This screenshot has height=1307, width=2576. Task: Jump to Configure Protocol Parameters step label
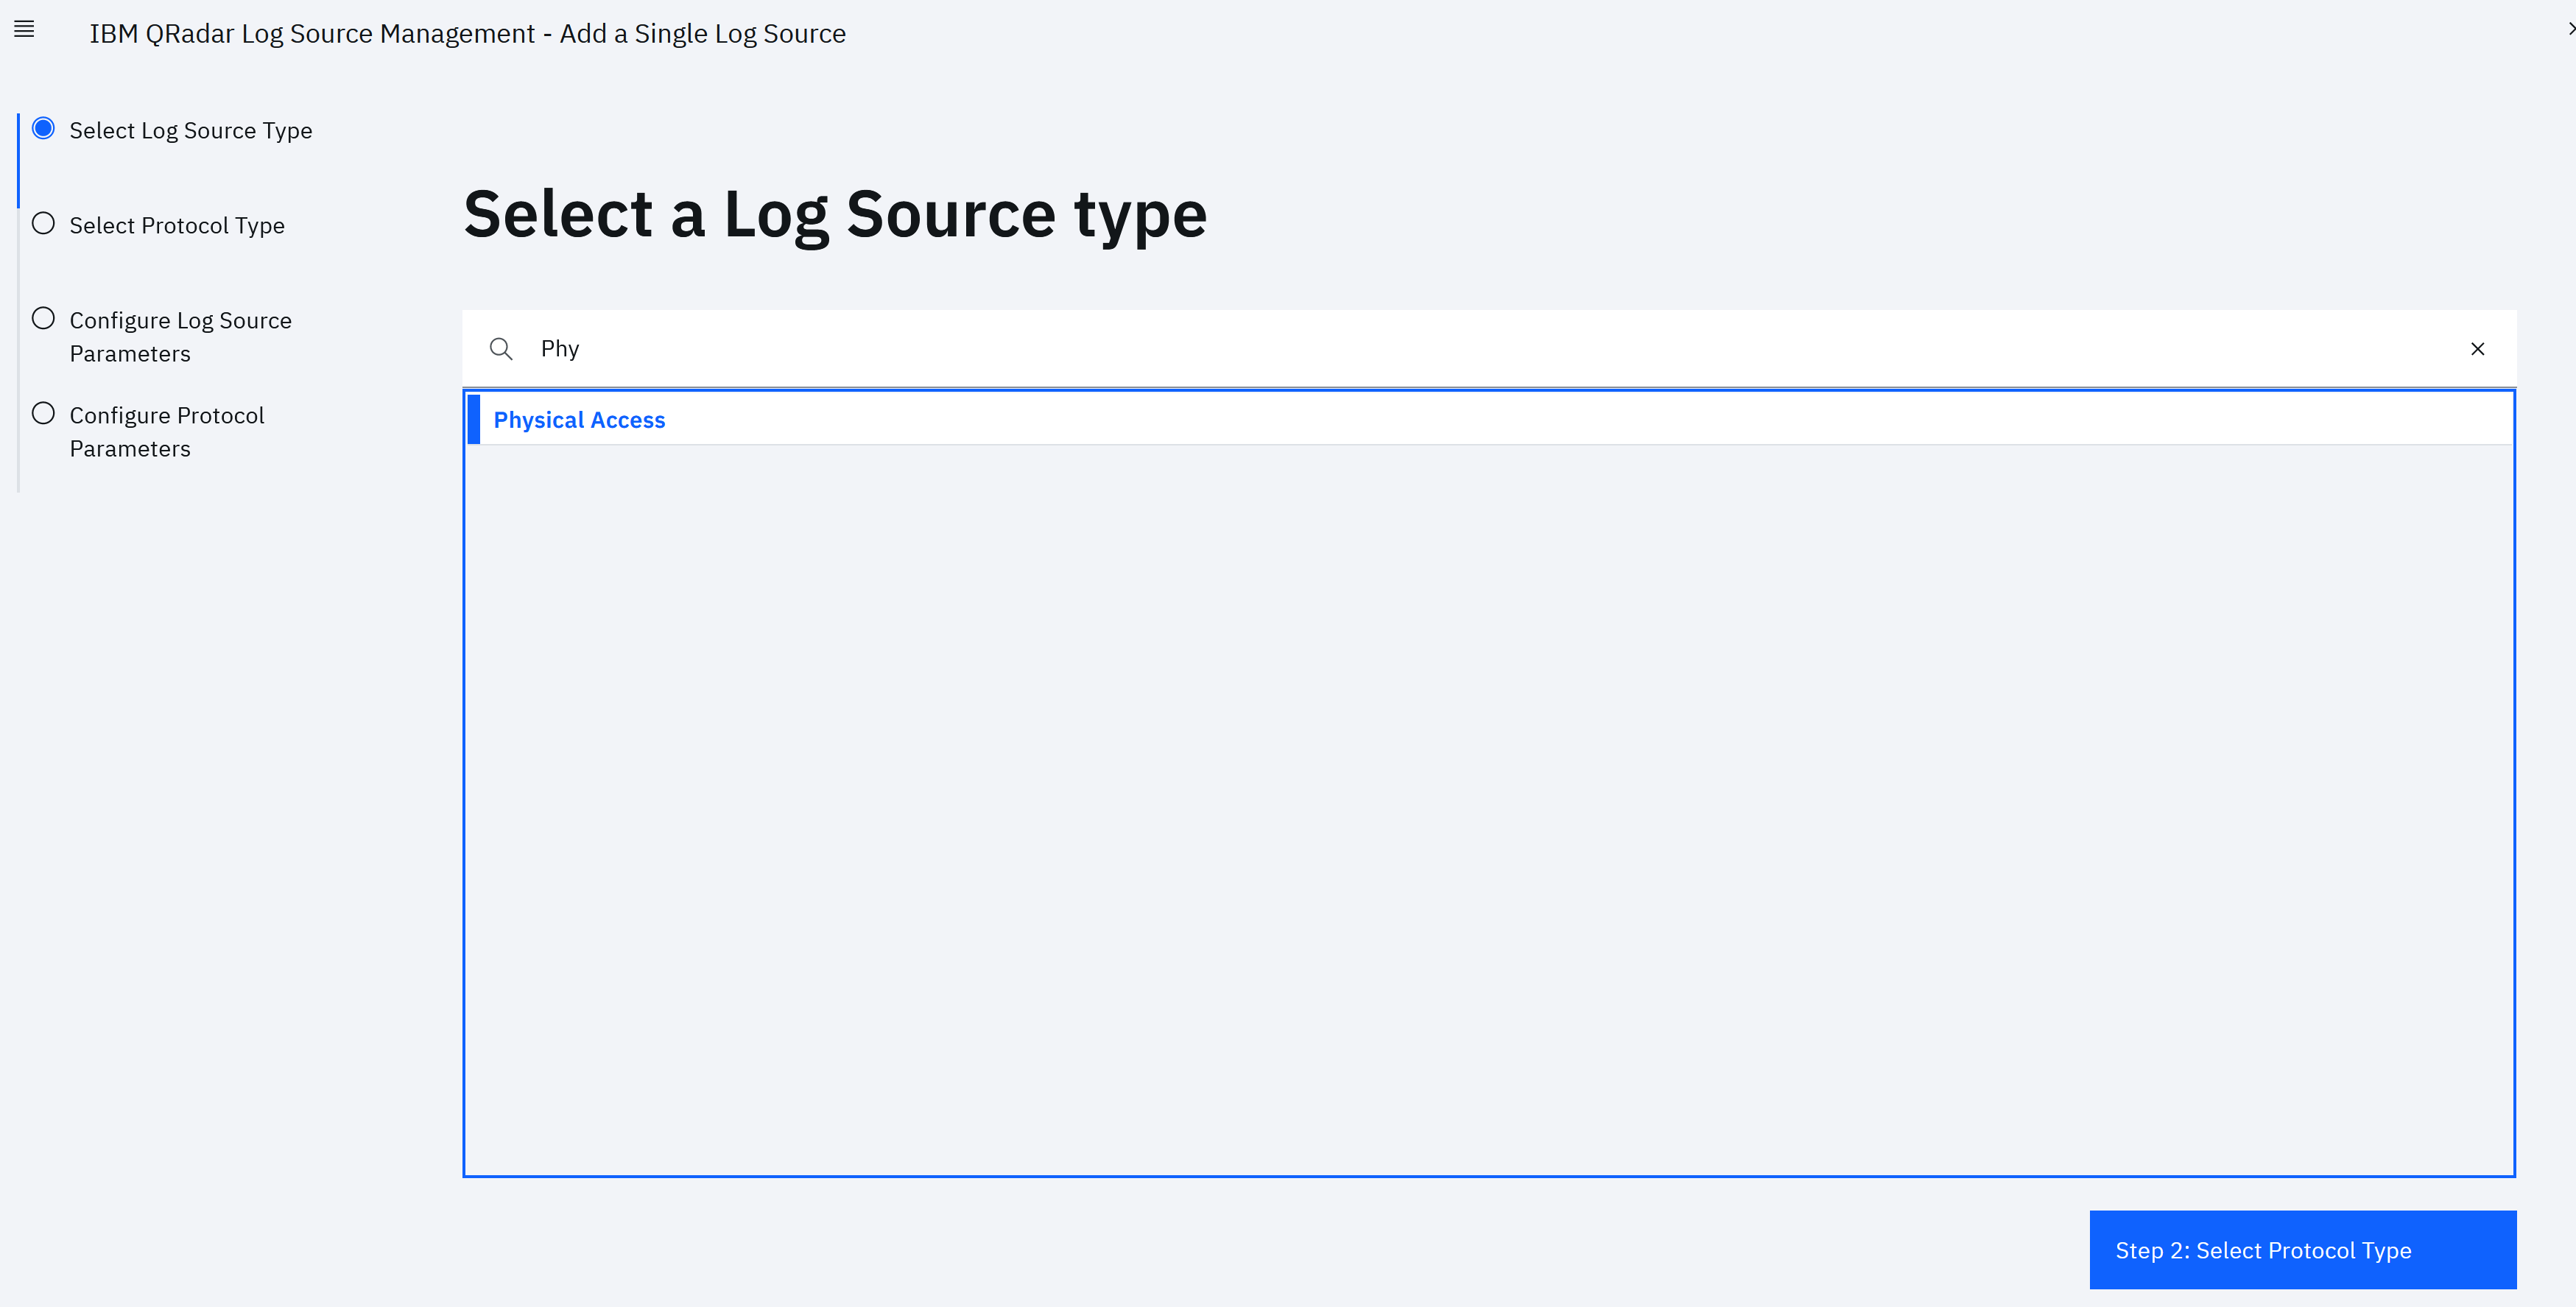(x=167, y=432)
